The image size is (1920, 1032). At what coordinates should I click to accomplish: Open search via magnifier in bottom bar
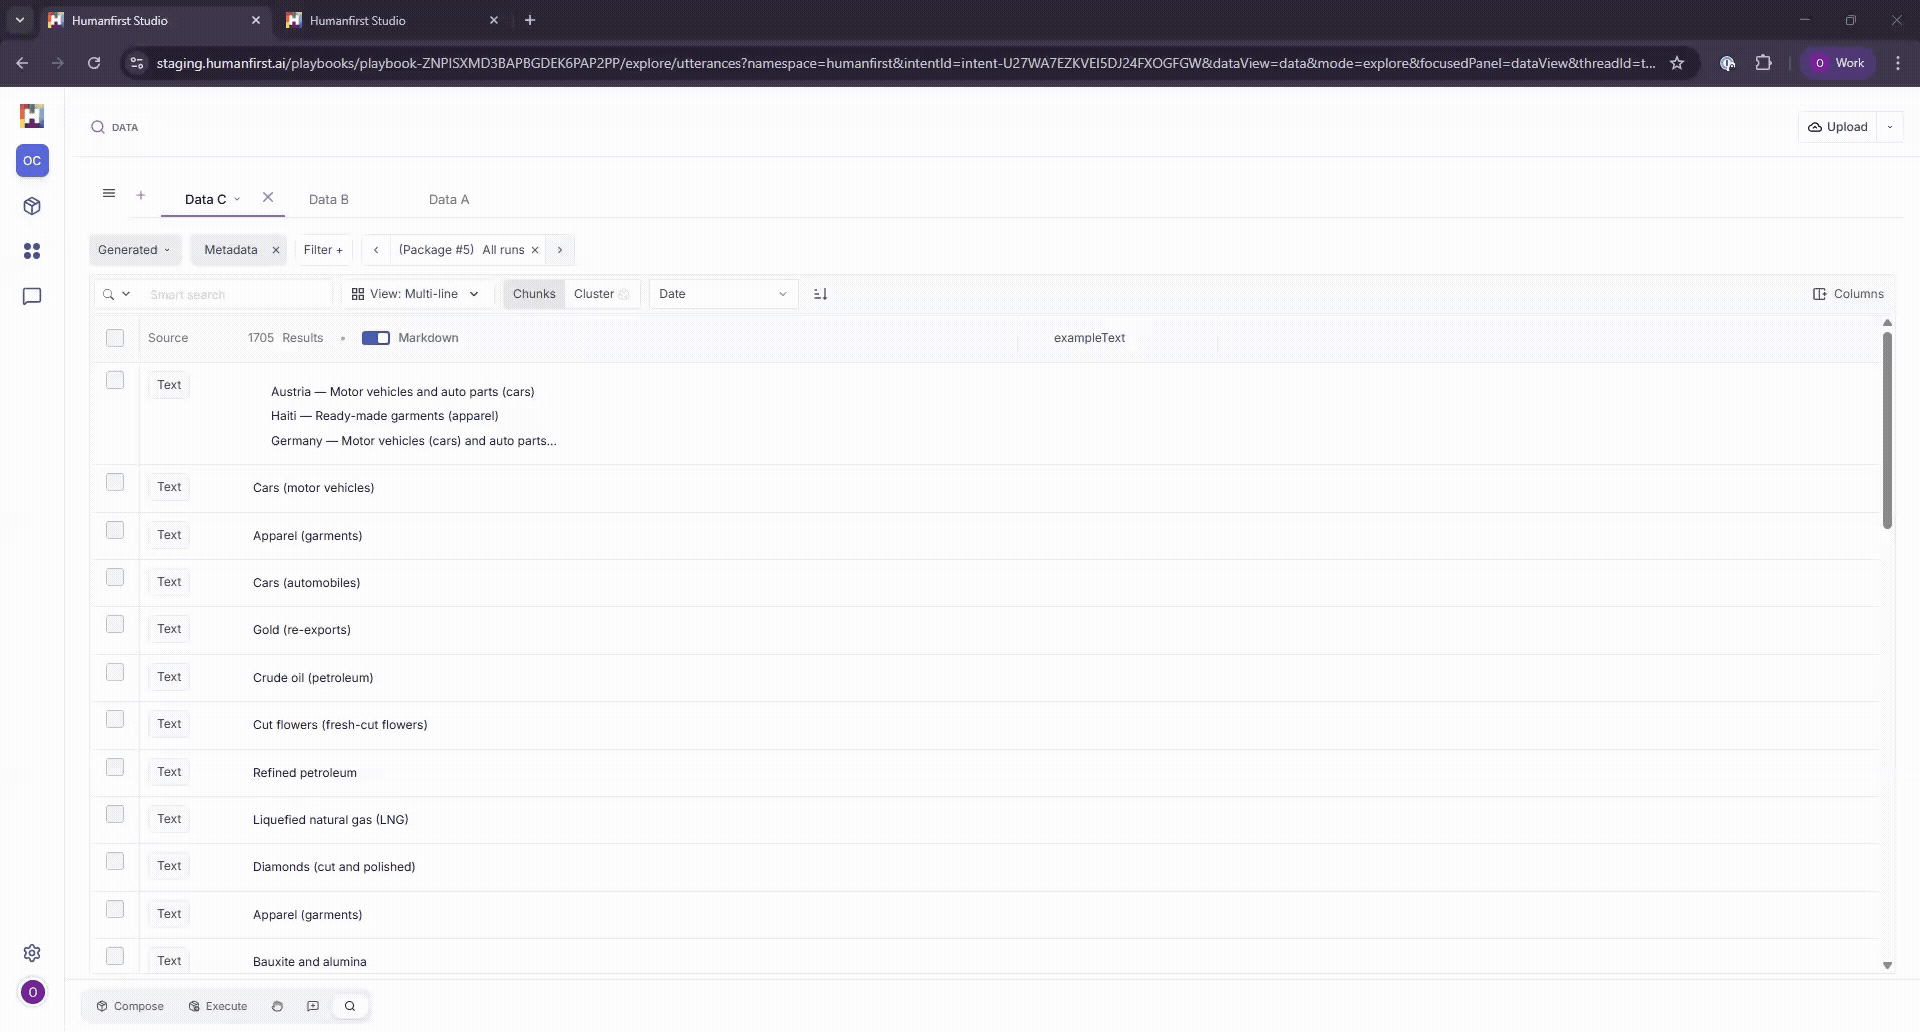pos(349,1006)
